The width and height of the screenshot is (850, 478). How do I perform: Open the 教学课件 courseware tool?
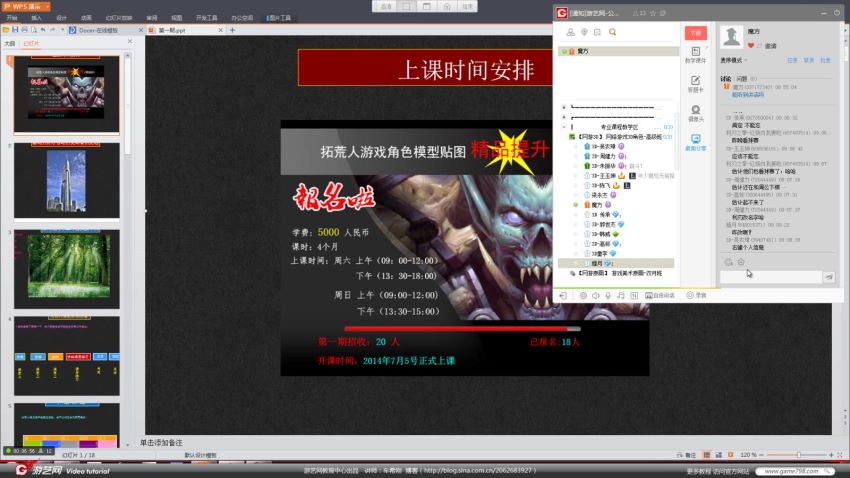click(x=696, y=55)
